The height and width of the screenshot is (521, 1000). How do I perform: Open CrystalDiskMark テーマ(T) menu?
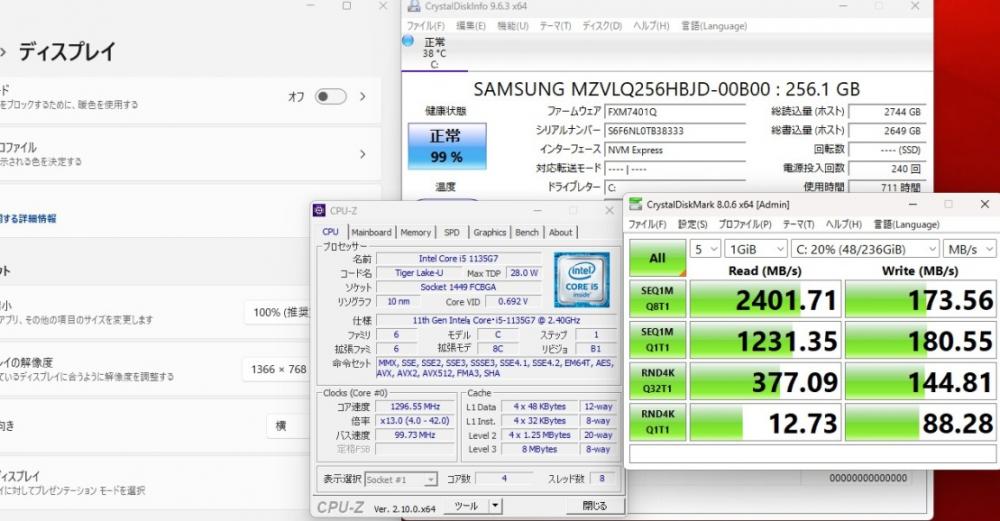coord(798,224)
